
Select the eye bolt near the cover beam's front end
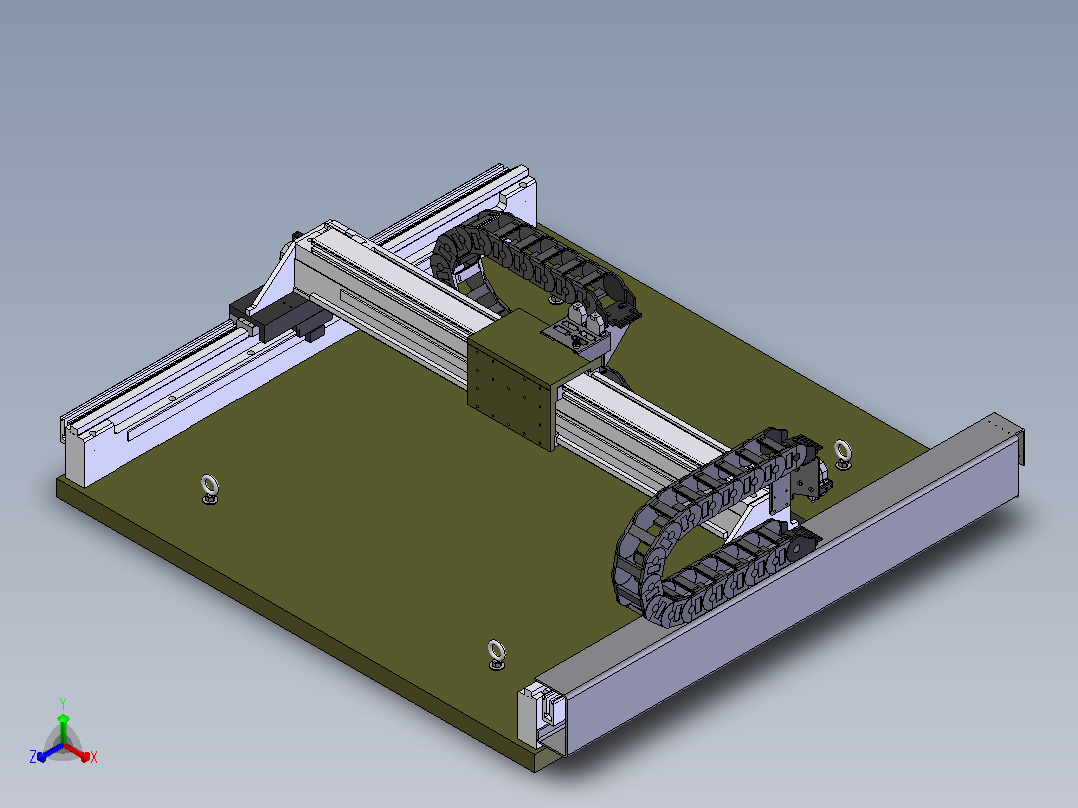point(496,655)
